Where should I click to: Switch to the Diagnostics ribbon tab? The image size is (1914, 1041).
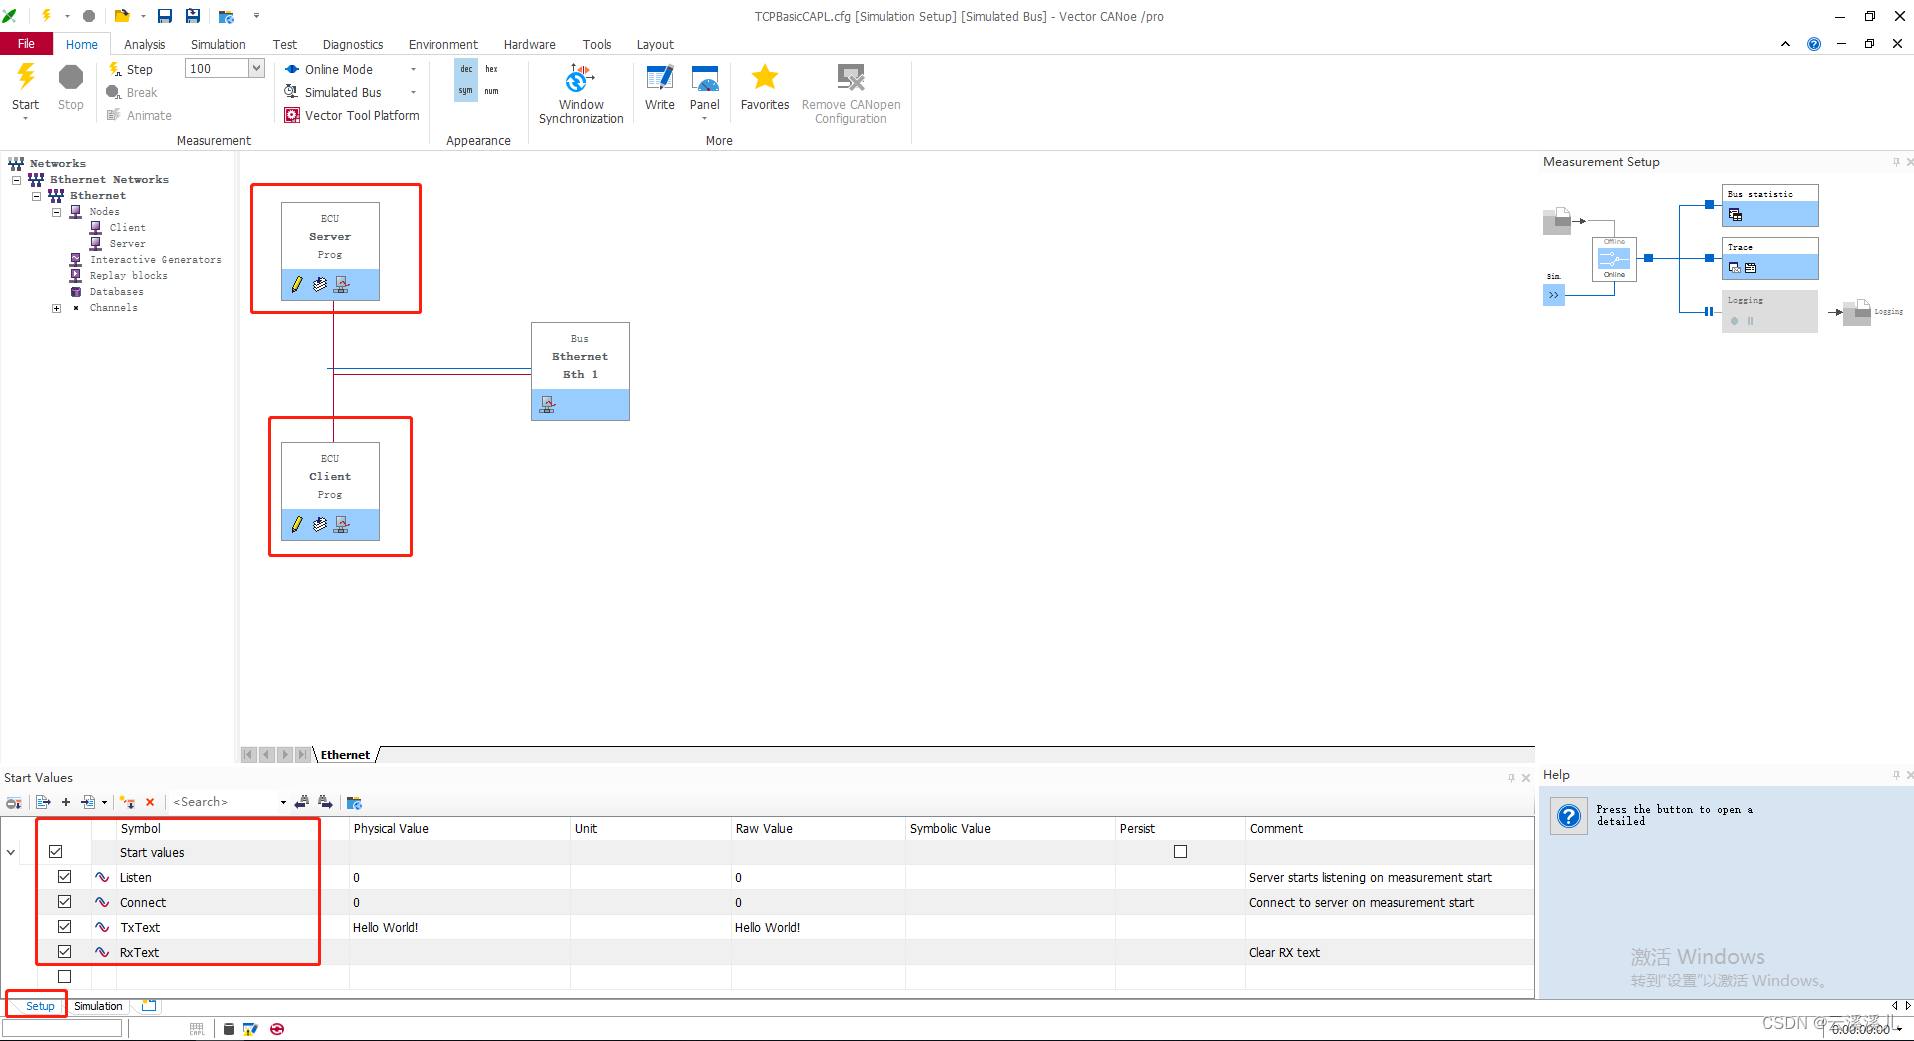point(353,45)
